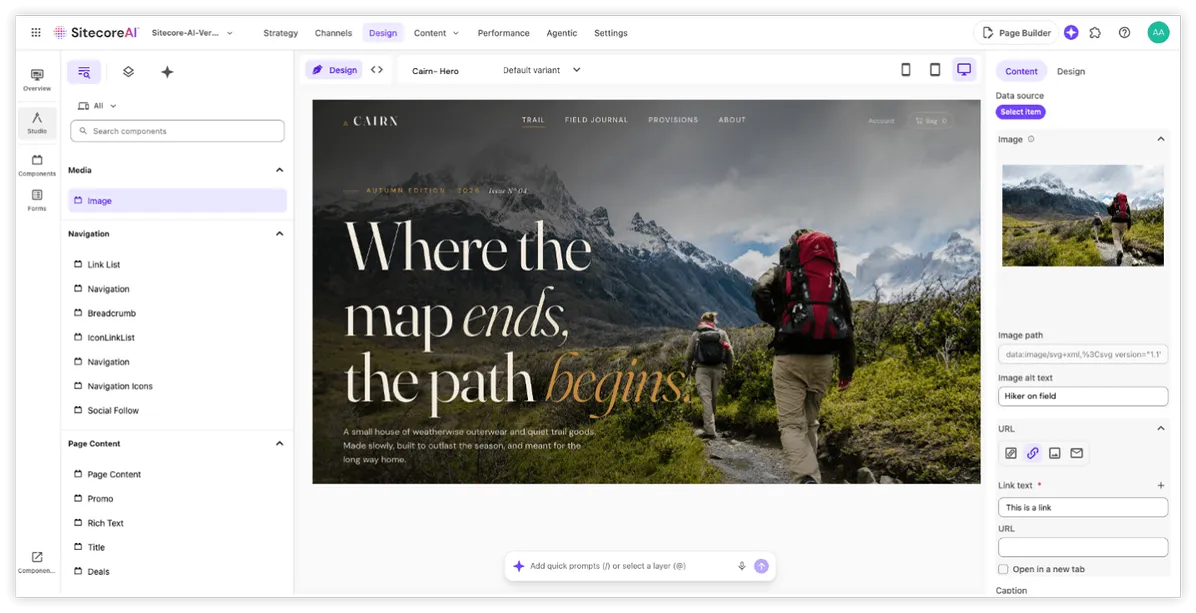Open the AA user avatar

click(1158, 33)
